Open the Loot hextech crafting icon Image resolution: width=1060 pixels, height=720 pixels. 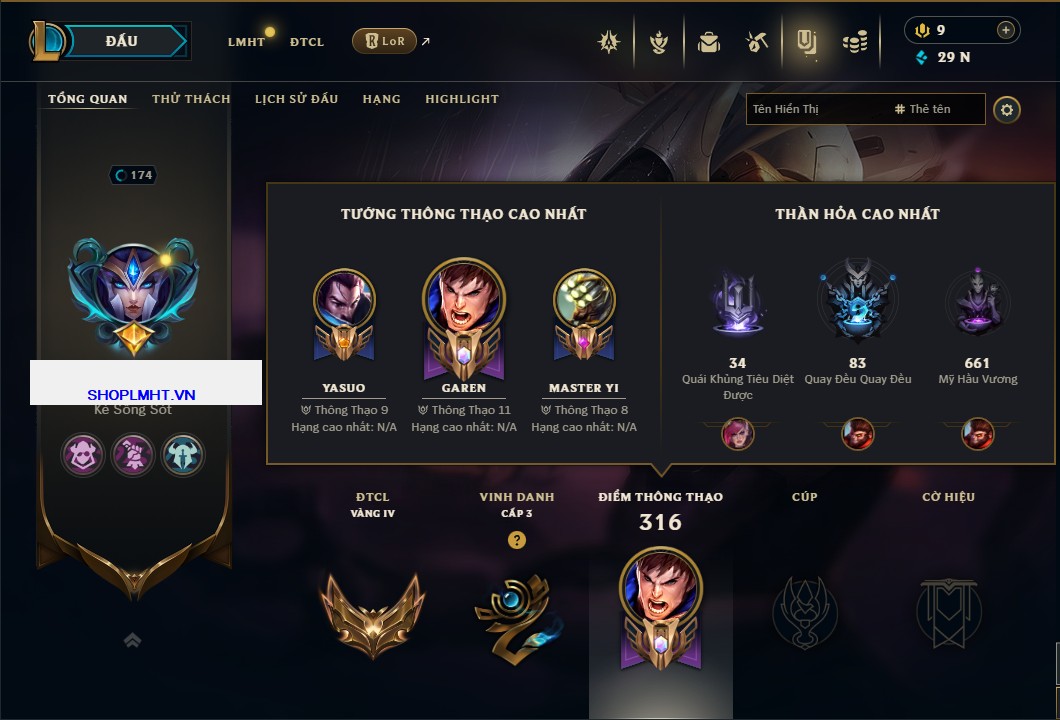(x=757, y=42)
